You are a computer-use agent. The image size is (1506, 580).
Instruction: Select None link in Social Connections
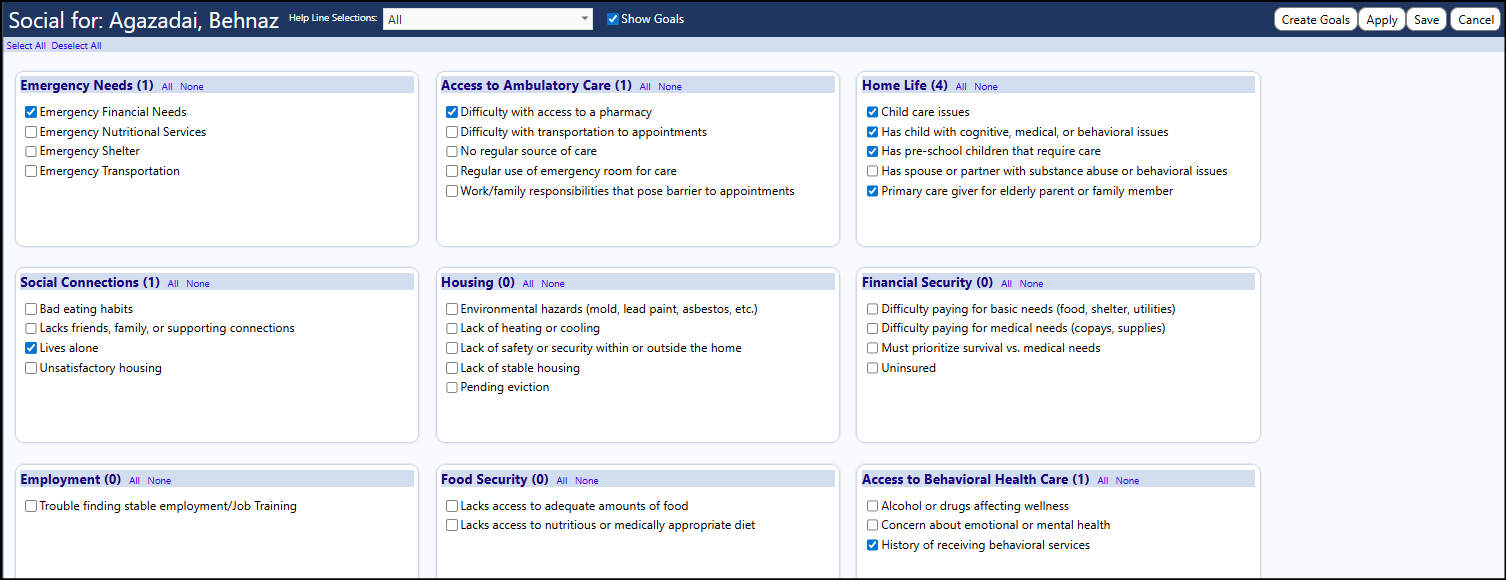[198, 284]
